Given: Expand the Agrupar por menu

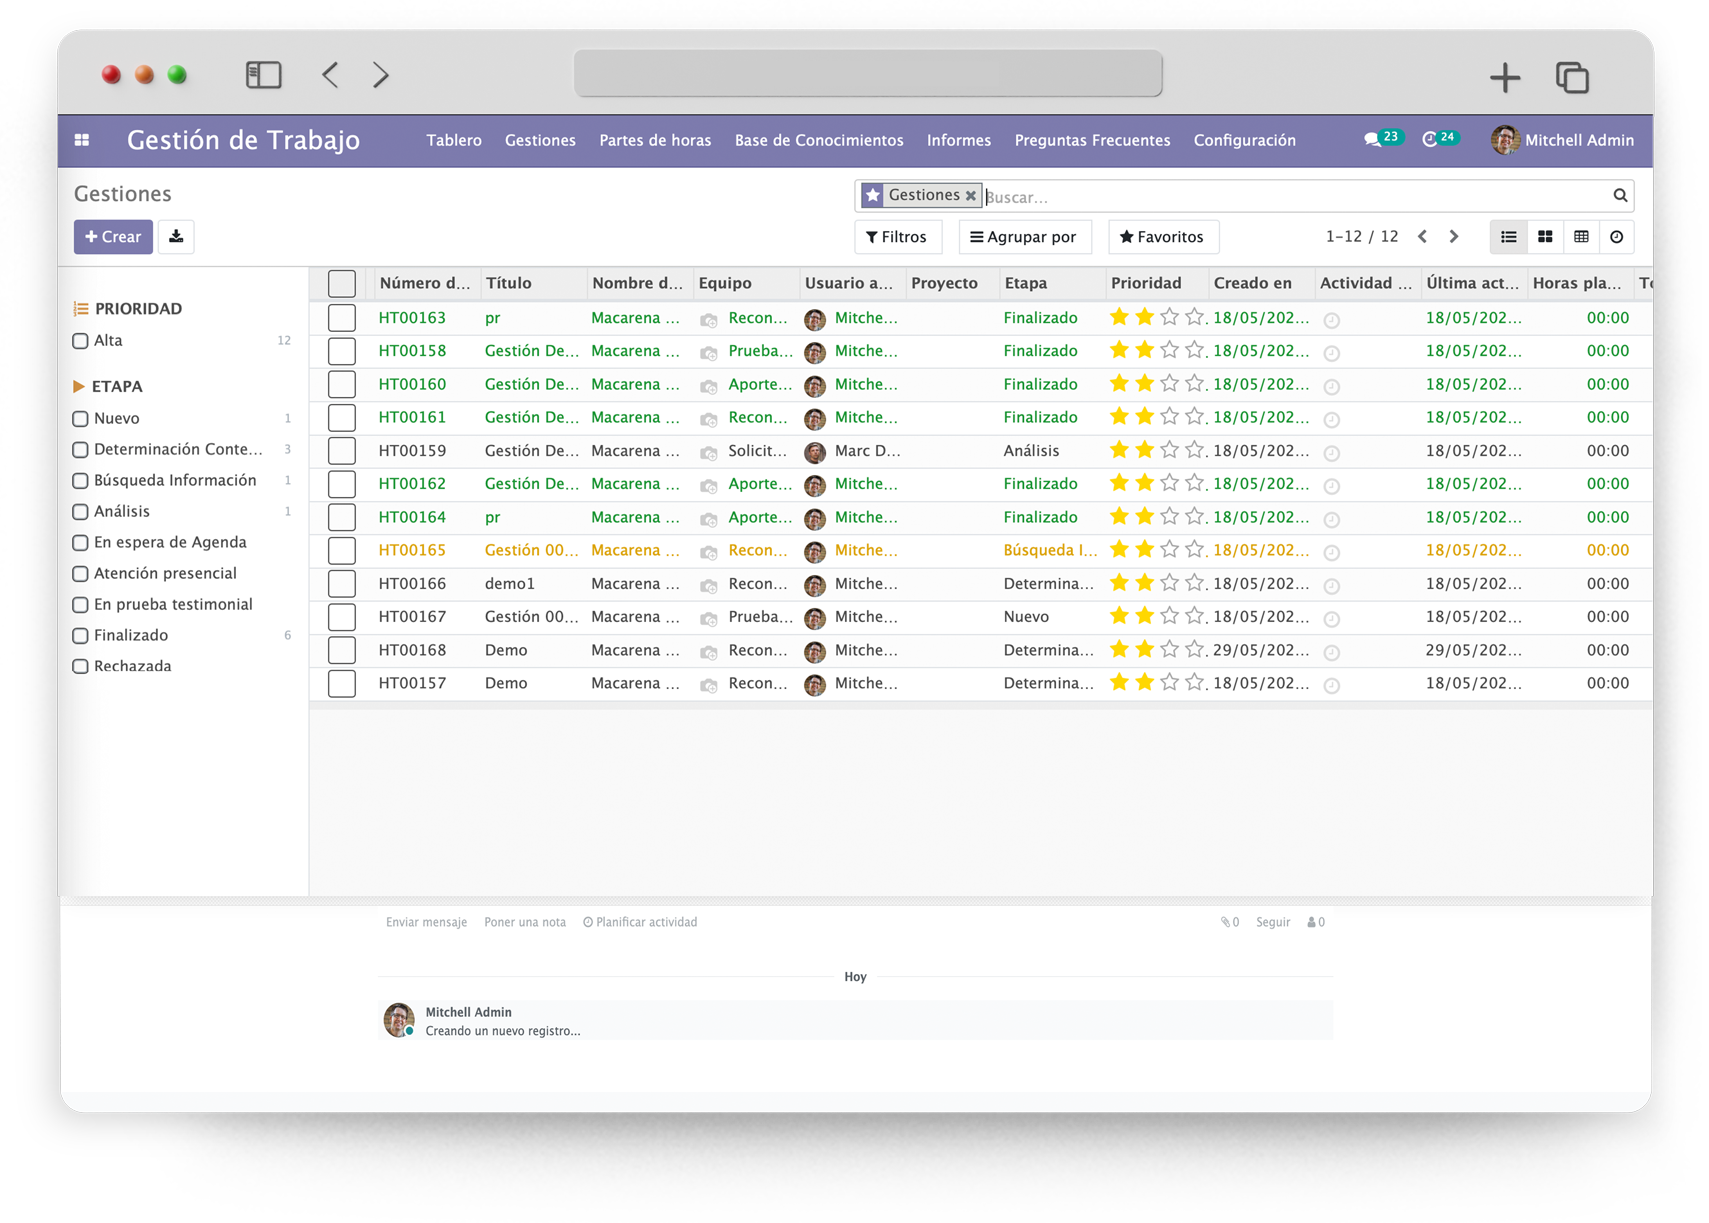Looking at the screenshot, I should [x=1024, y=237].
